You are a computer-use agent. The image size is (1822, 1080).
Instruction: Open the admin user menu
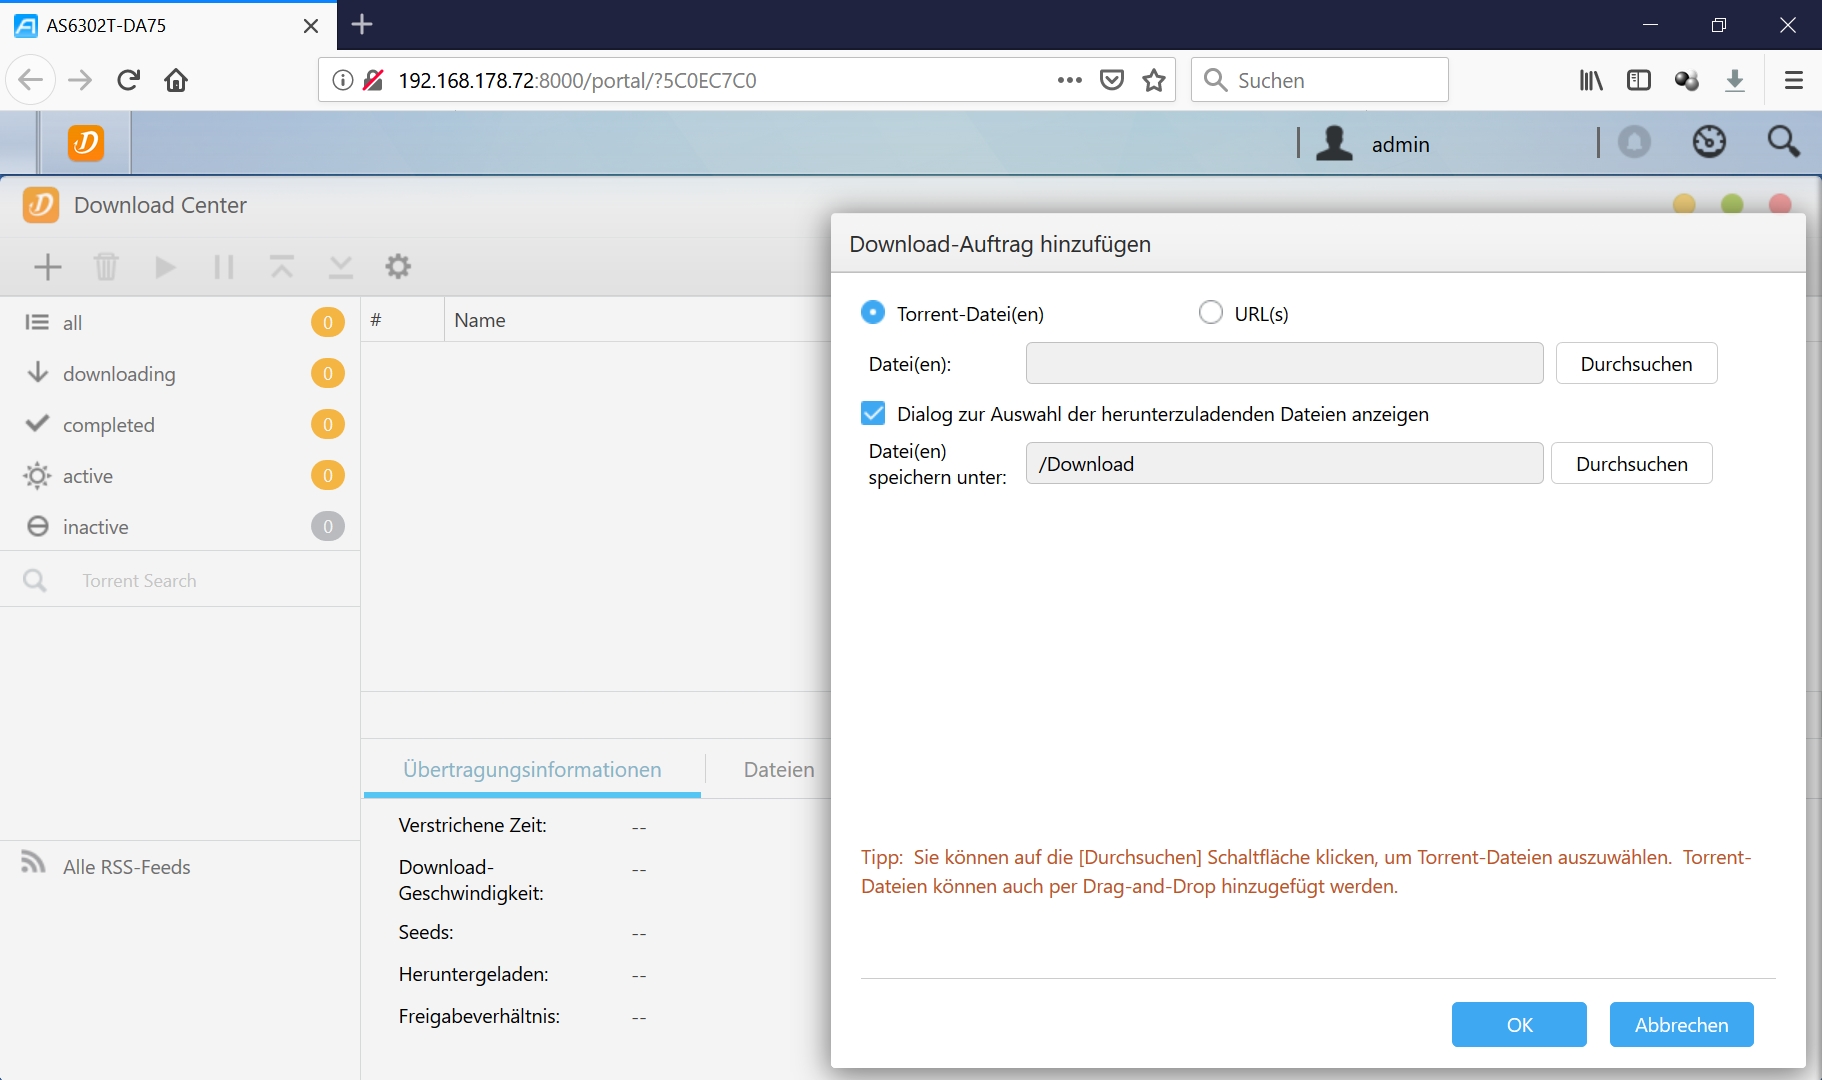[1375, 144]
